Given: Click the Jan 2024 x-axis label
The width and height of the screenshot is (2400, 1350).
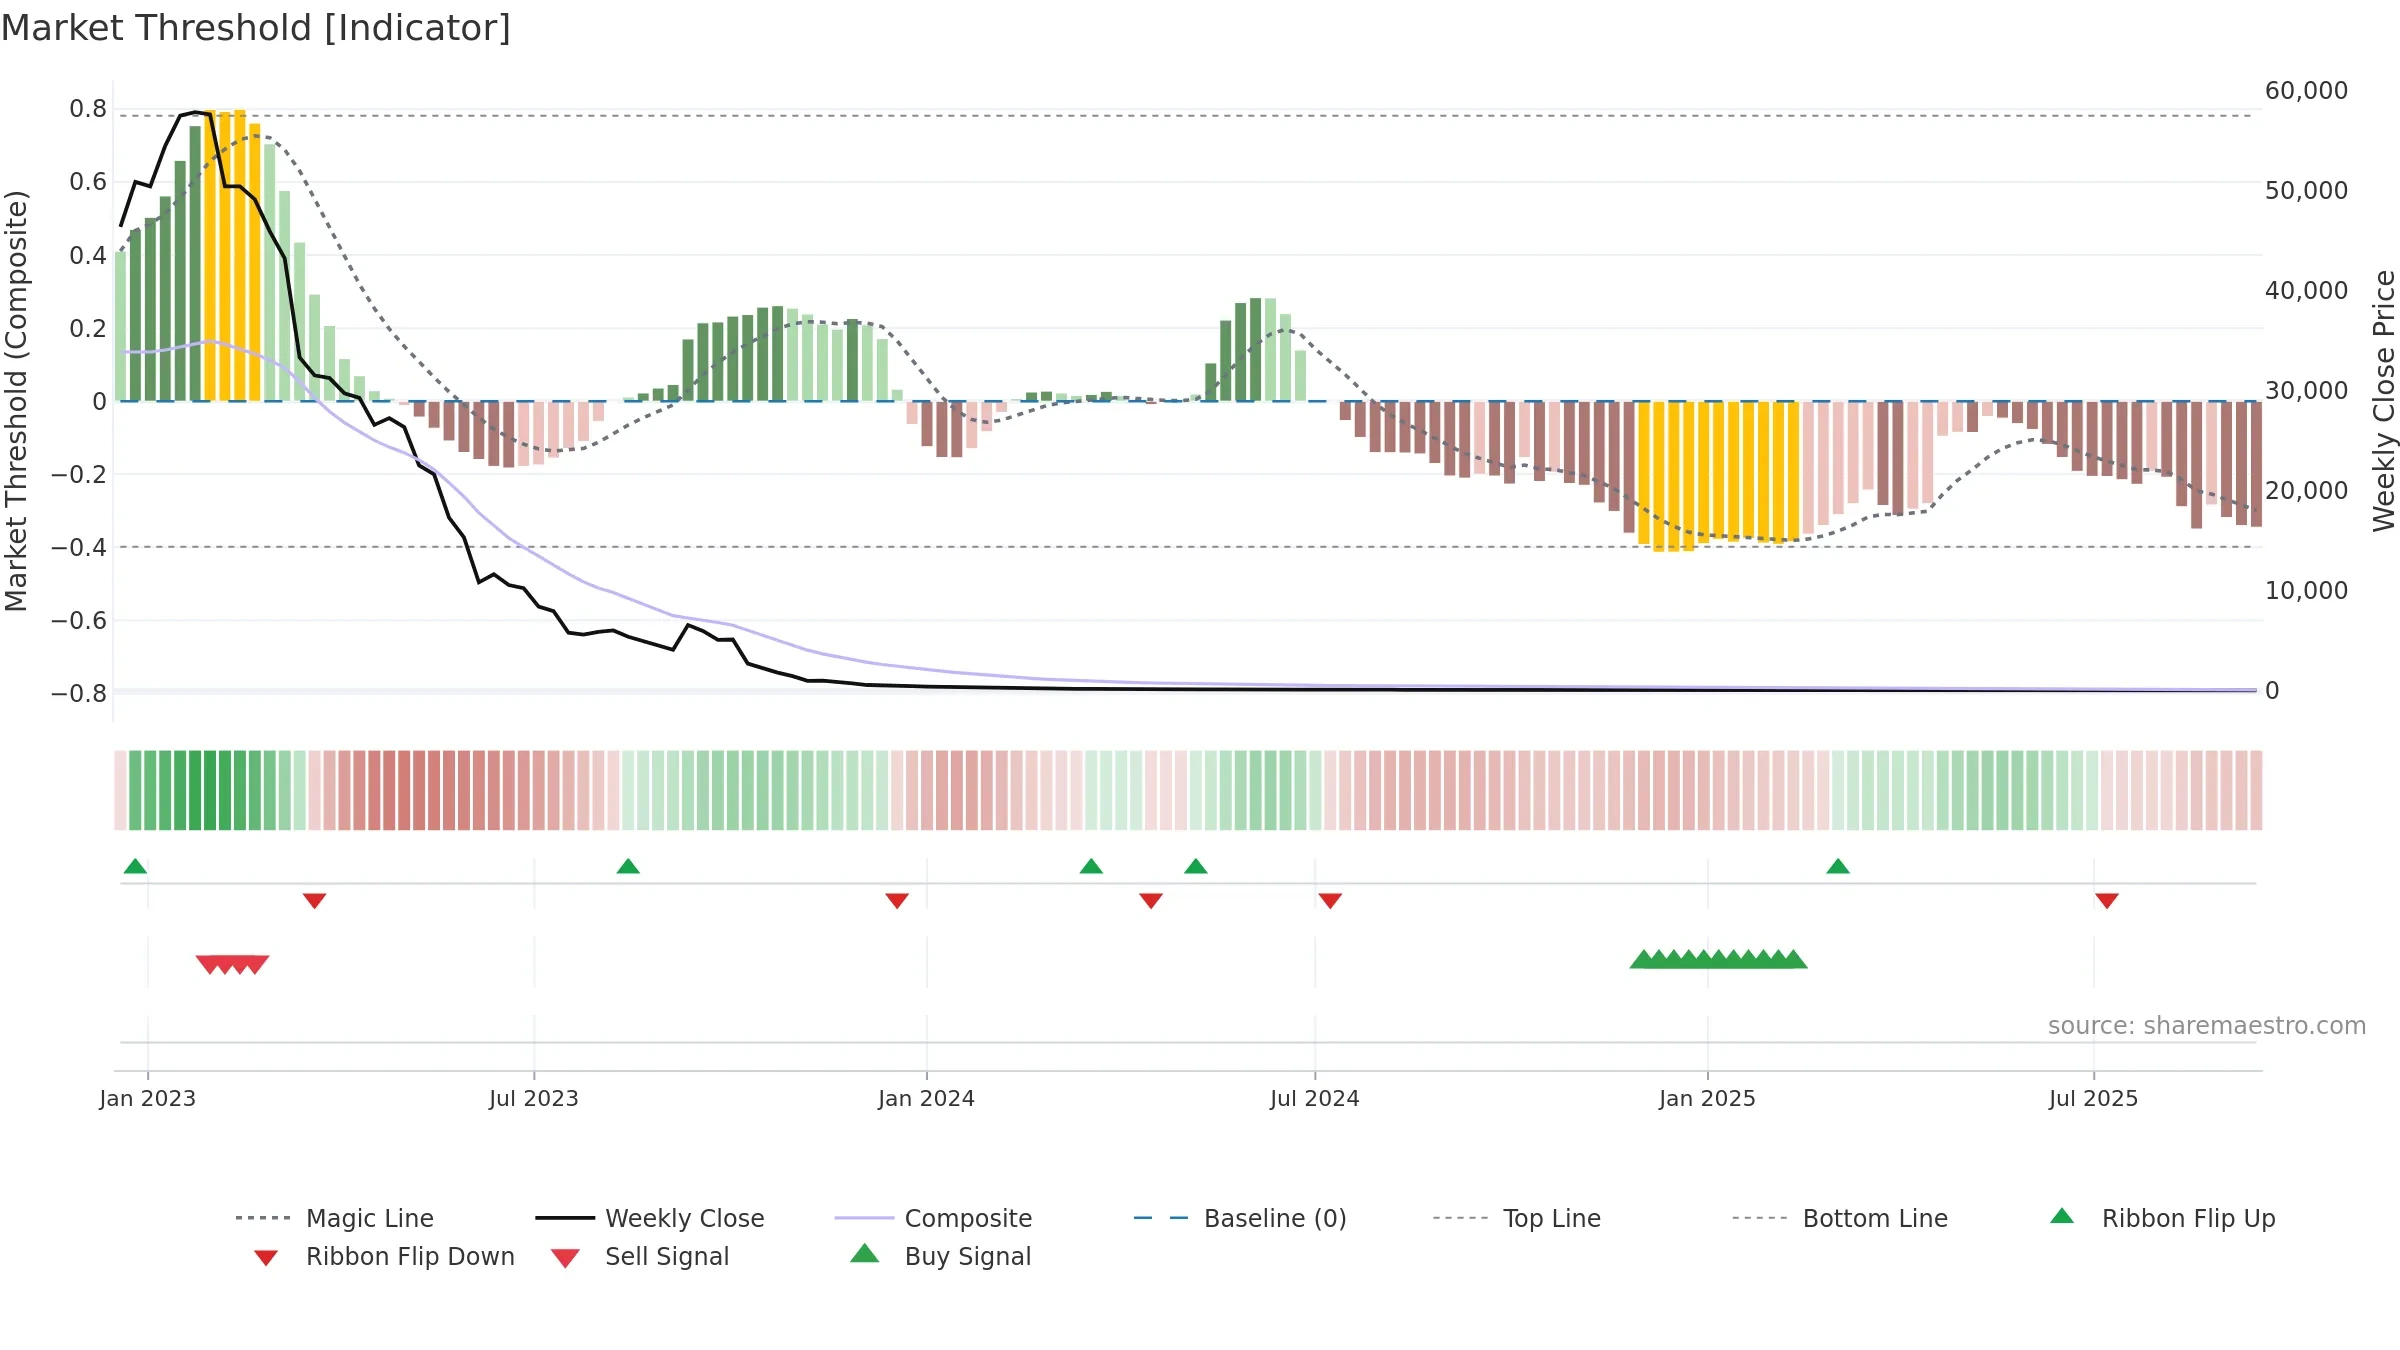Looking at the screenshot, I should (x=927, y=1098).
